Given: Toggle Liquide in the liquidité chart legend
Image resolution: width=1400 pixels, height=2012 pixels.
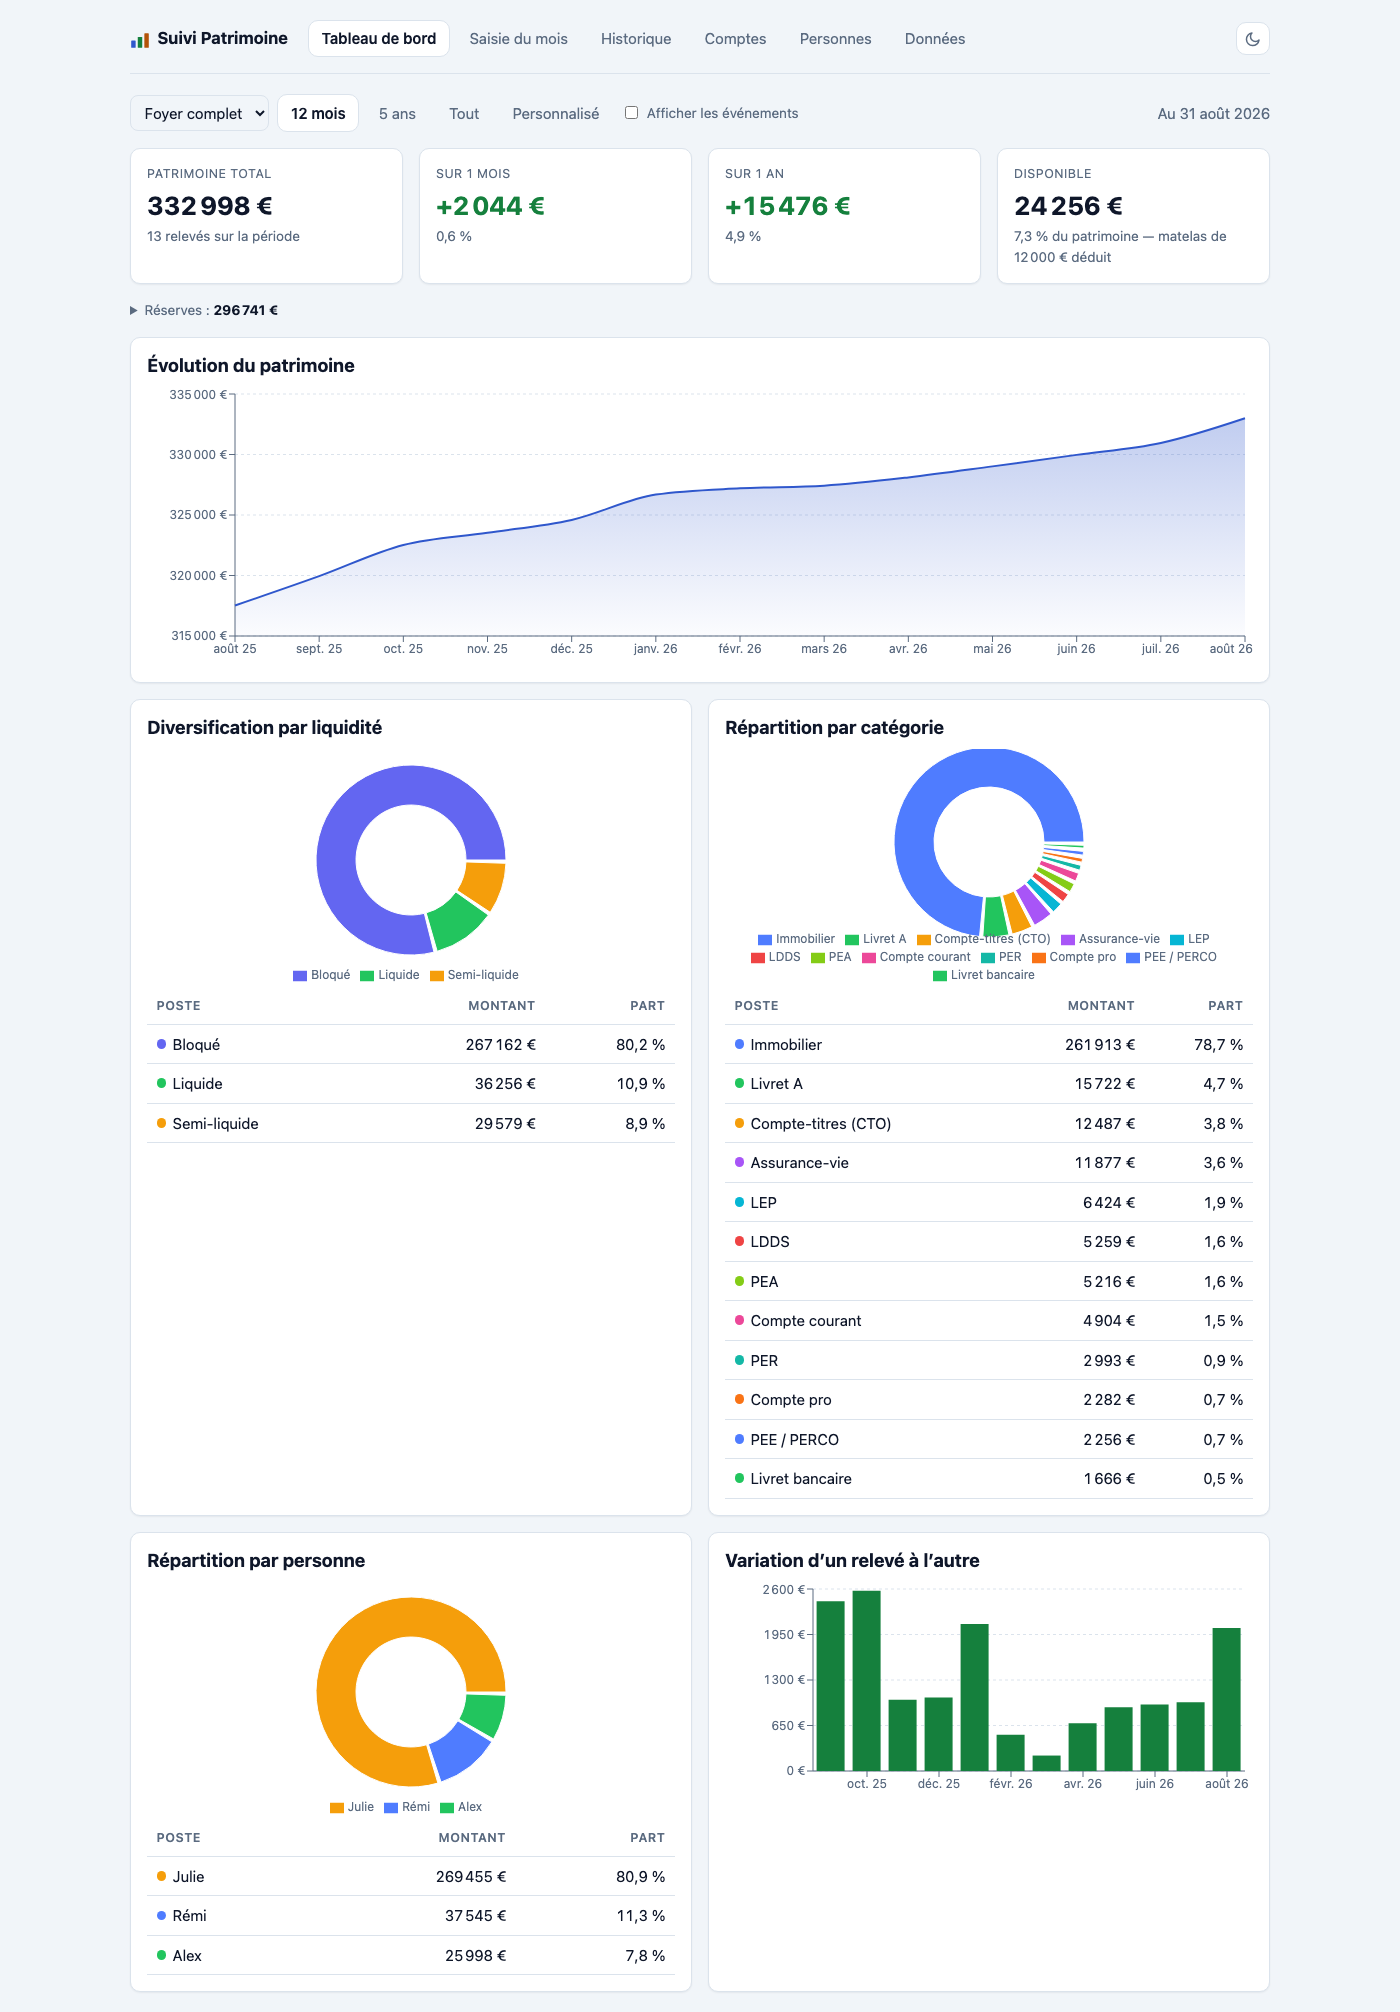Looking at the screenshot, I should (x=390, y=975).
